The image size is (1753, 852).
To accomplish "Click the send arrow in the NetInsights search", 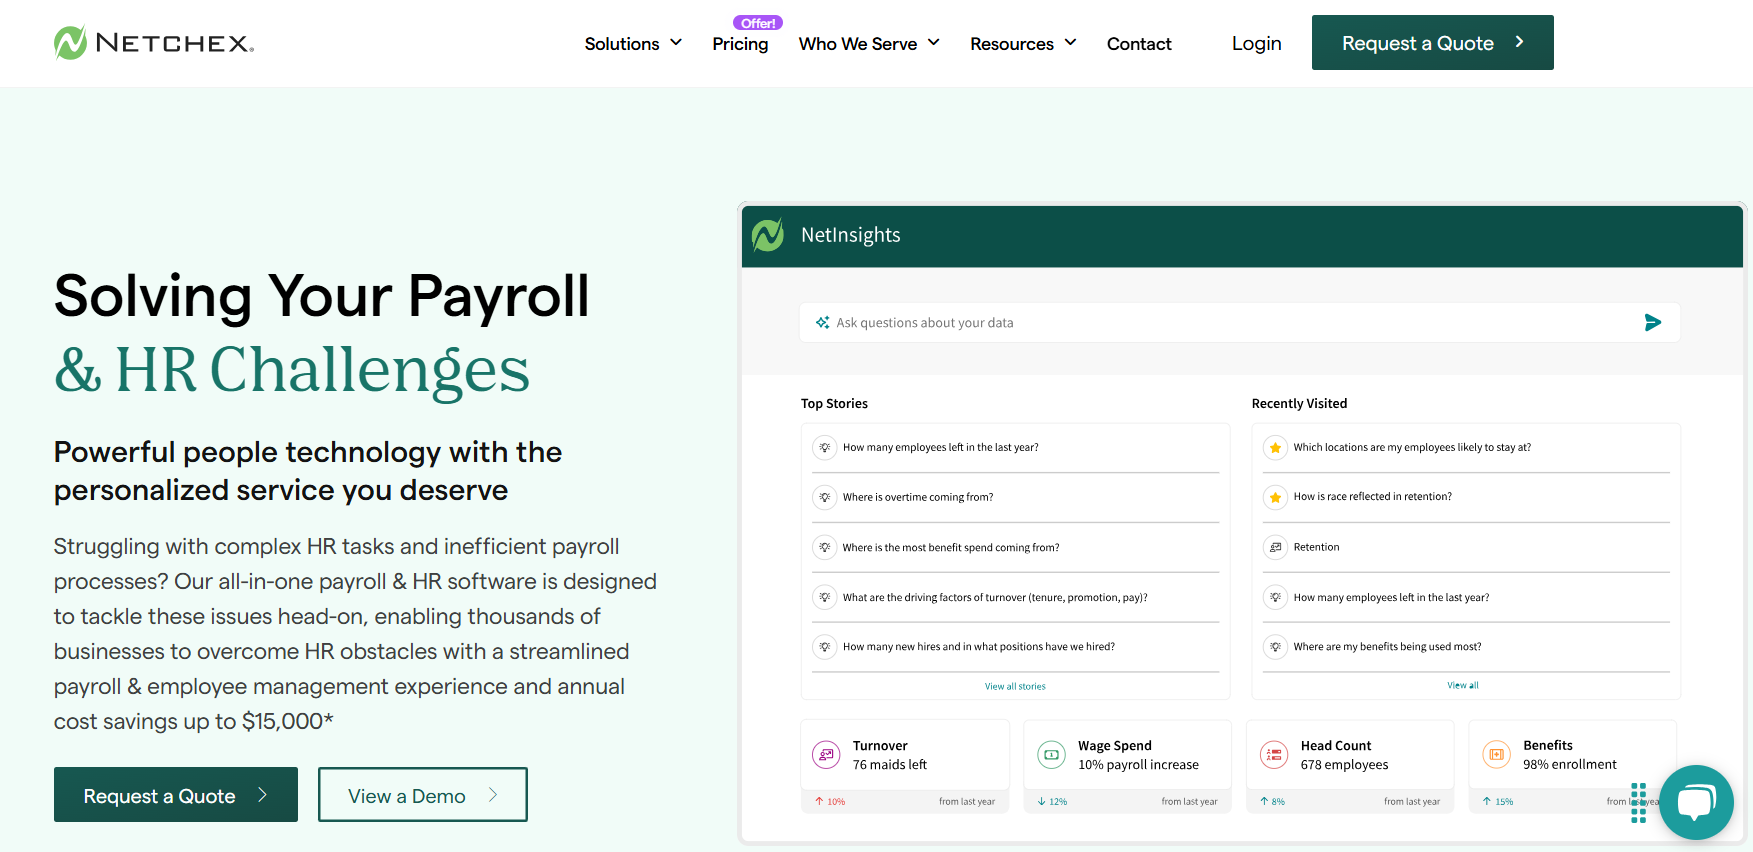I will (1653, 322).
